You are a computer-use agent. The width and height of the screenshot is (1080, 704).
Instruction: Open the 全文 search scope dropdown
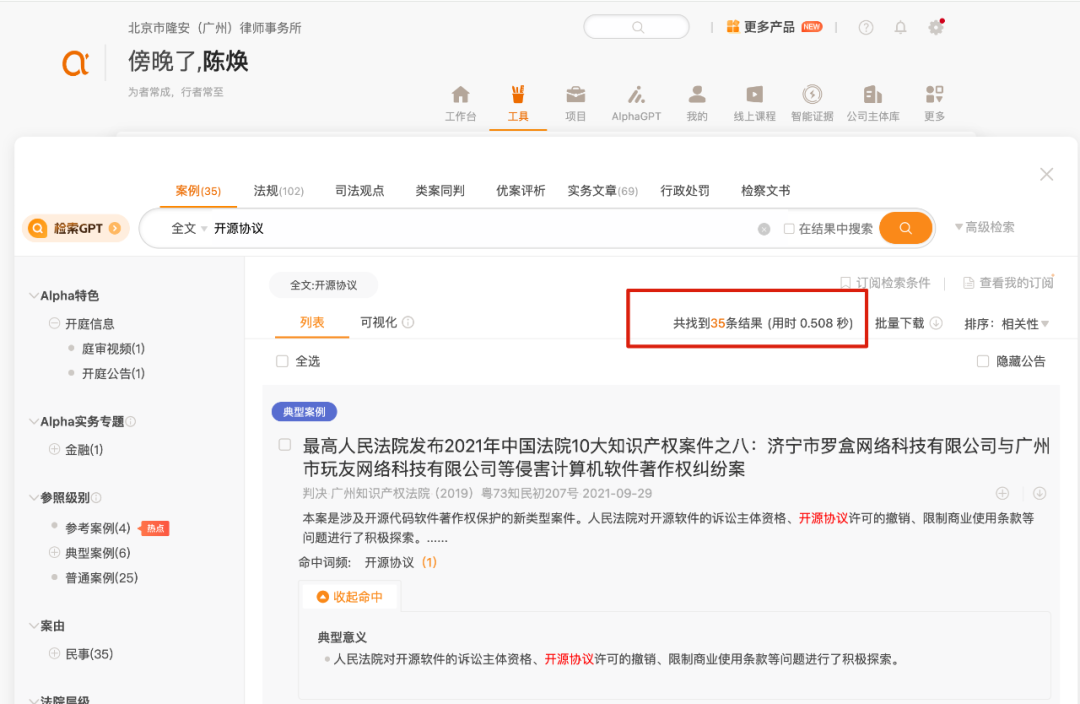click(189, 229)
